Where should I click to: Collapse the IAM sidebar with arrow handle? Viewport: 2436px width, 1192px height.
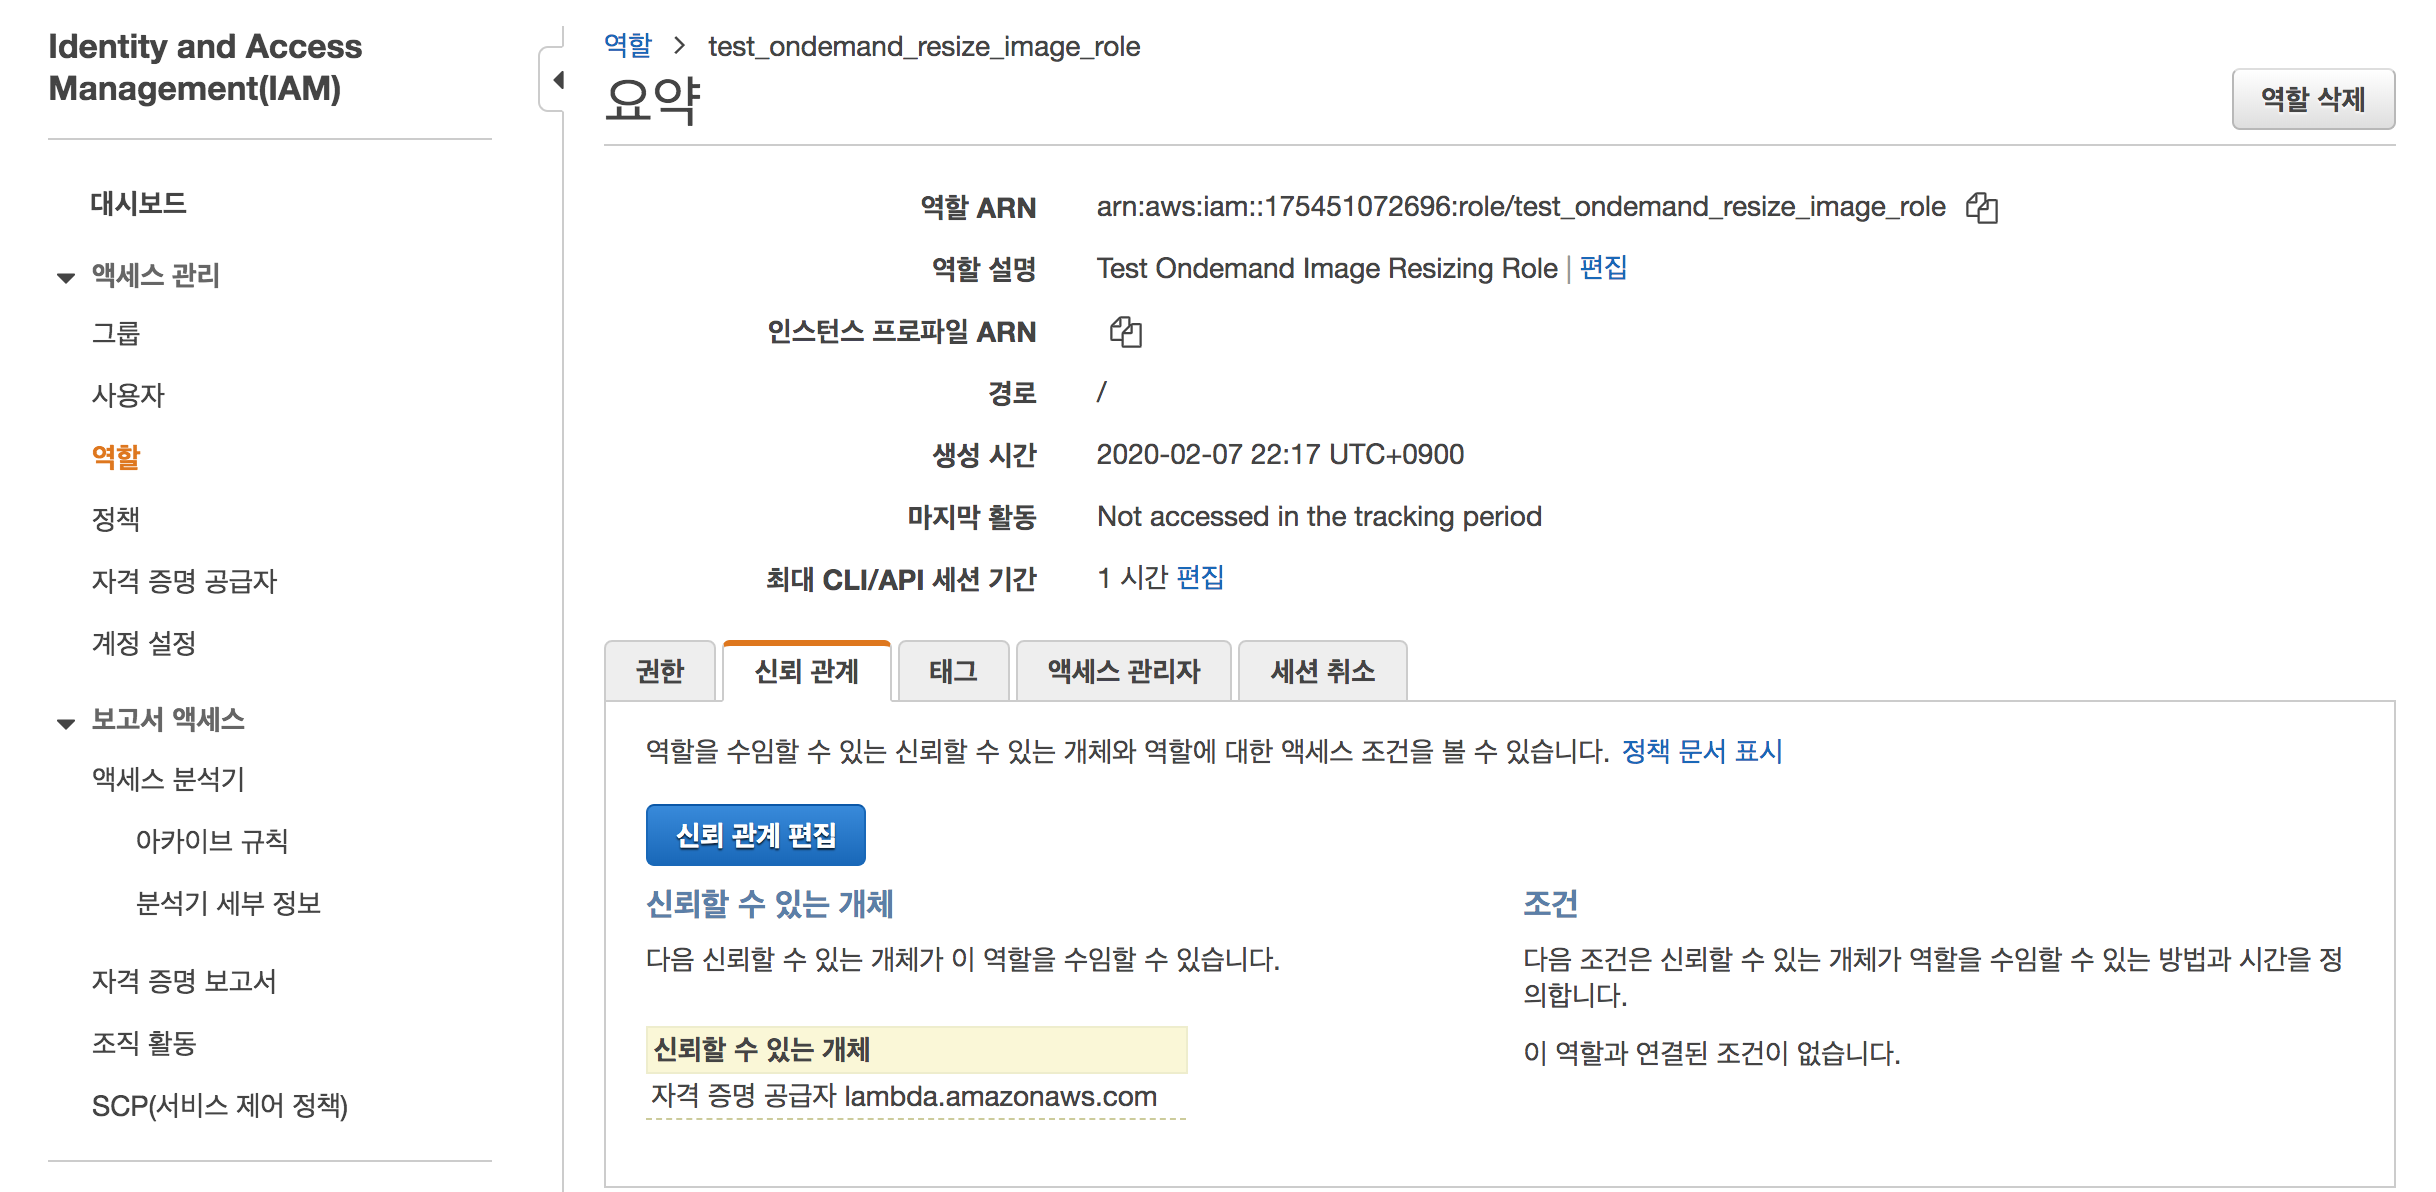click(558, 80)
